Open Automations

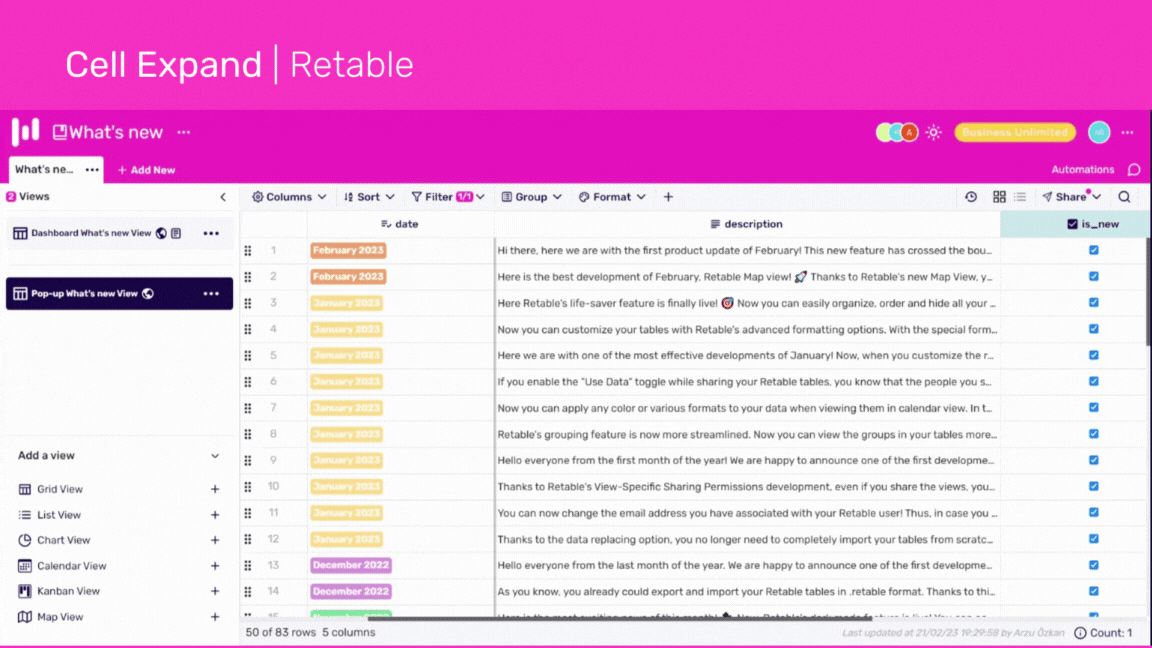coord(1082,170)
